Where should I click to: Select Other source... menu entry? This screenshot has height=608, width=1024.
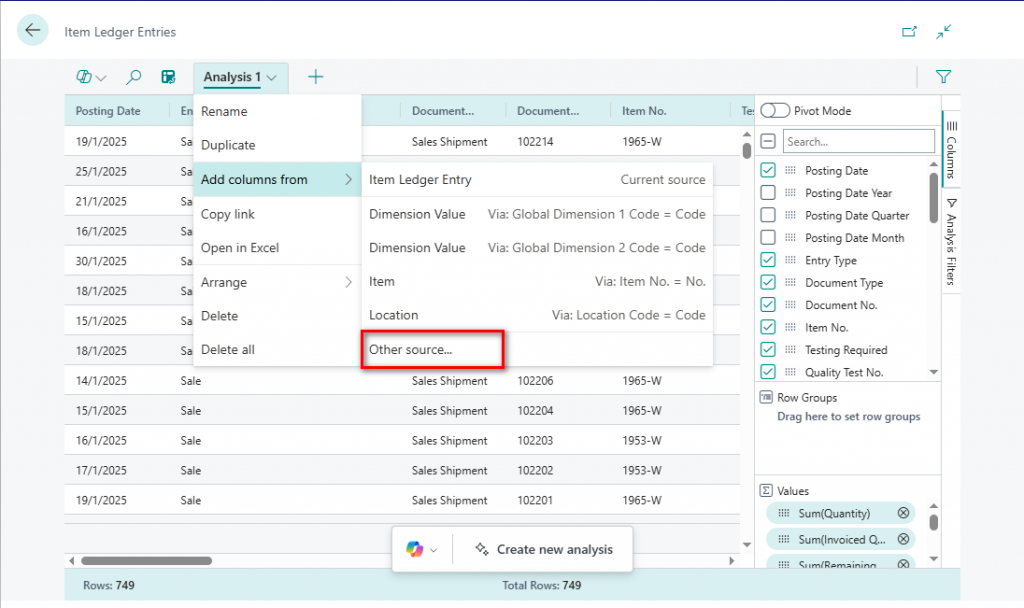[x=411, y=350]
